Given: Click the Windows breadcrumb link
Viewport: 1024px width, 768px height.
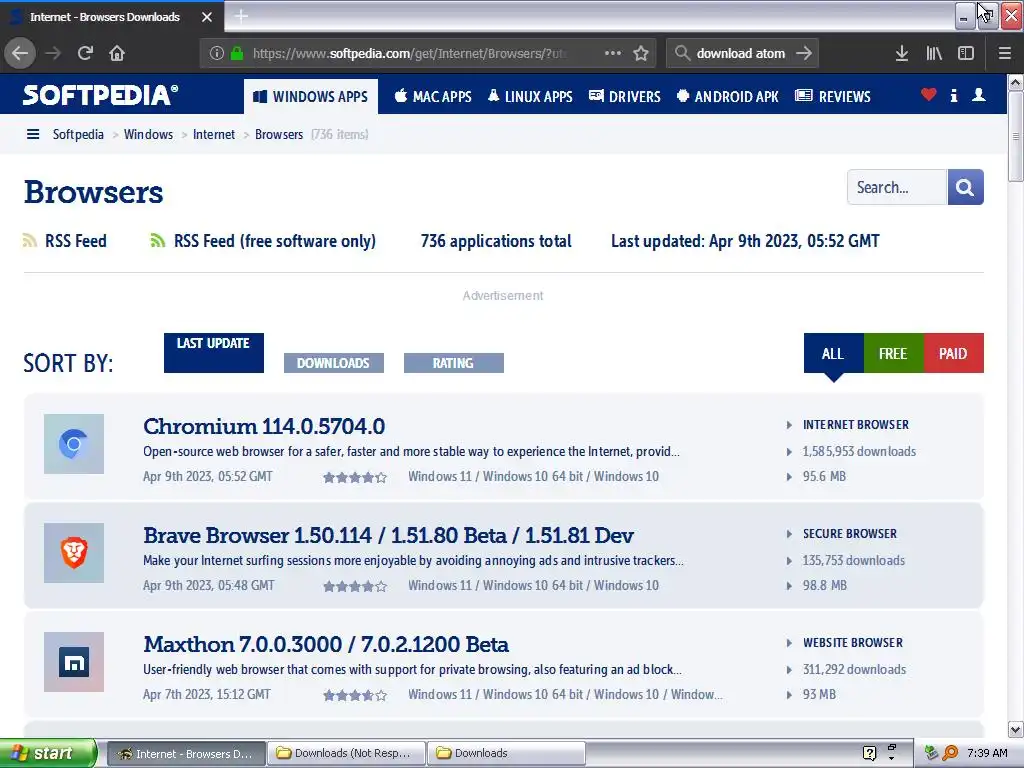Looking at the screenshot, I should pos(148,134).
